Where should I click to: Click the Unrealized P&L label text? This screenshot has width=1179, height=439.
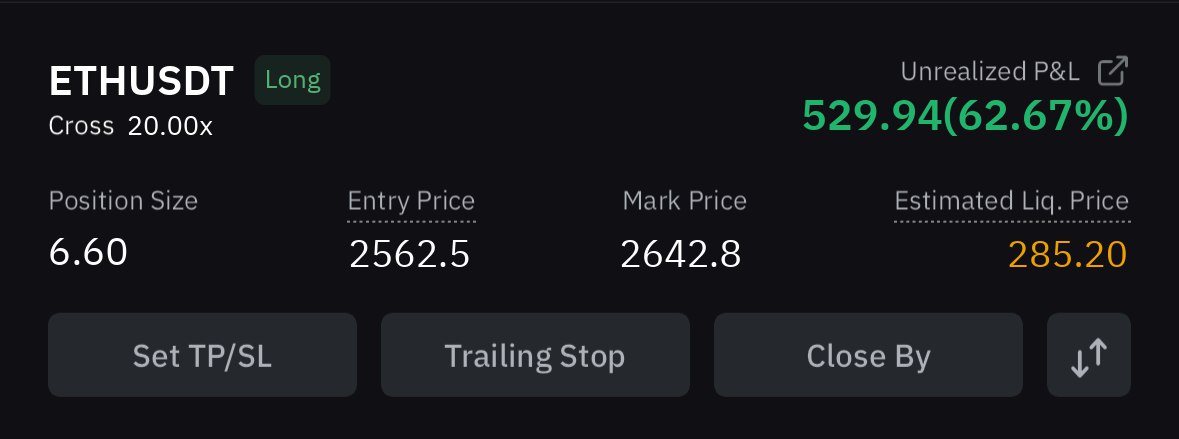(x=990, y=71)
